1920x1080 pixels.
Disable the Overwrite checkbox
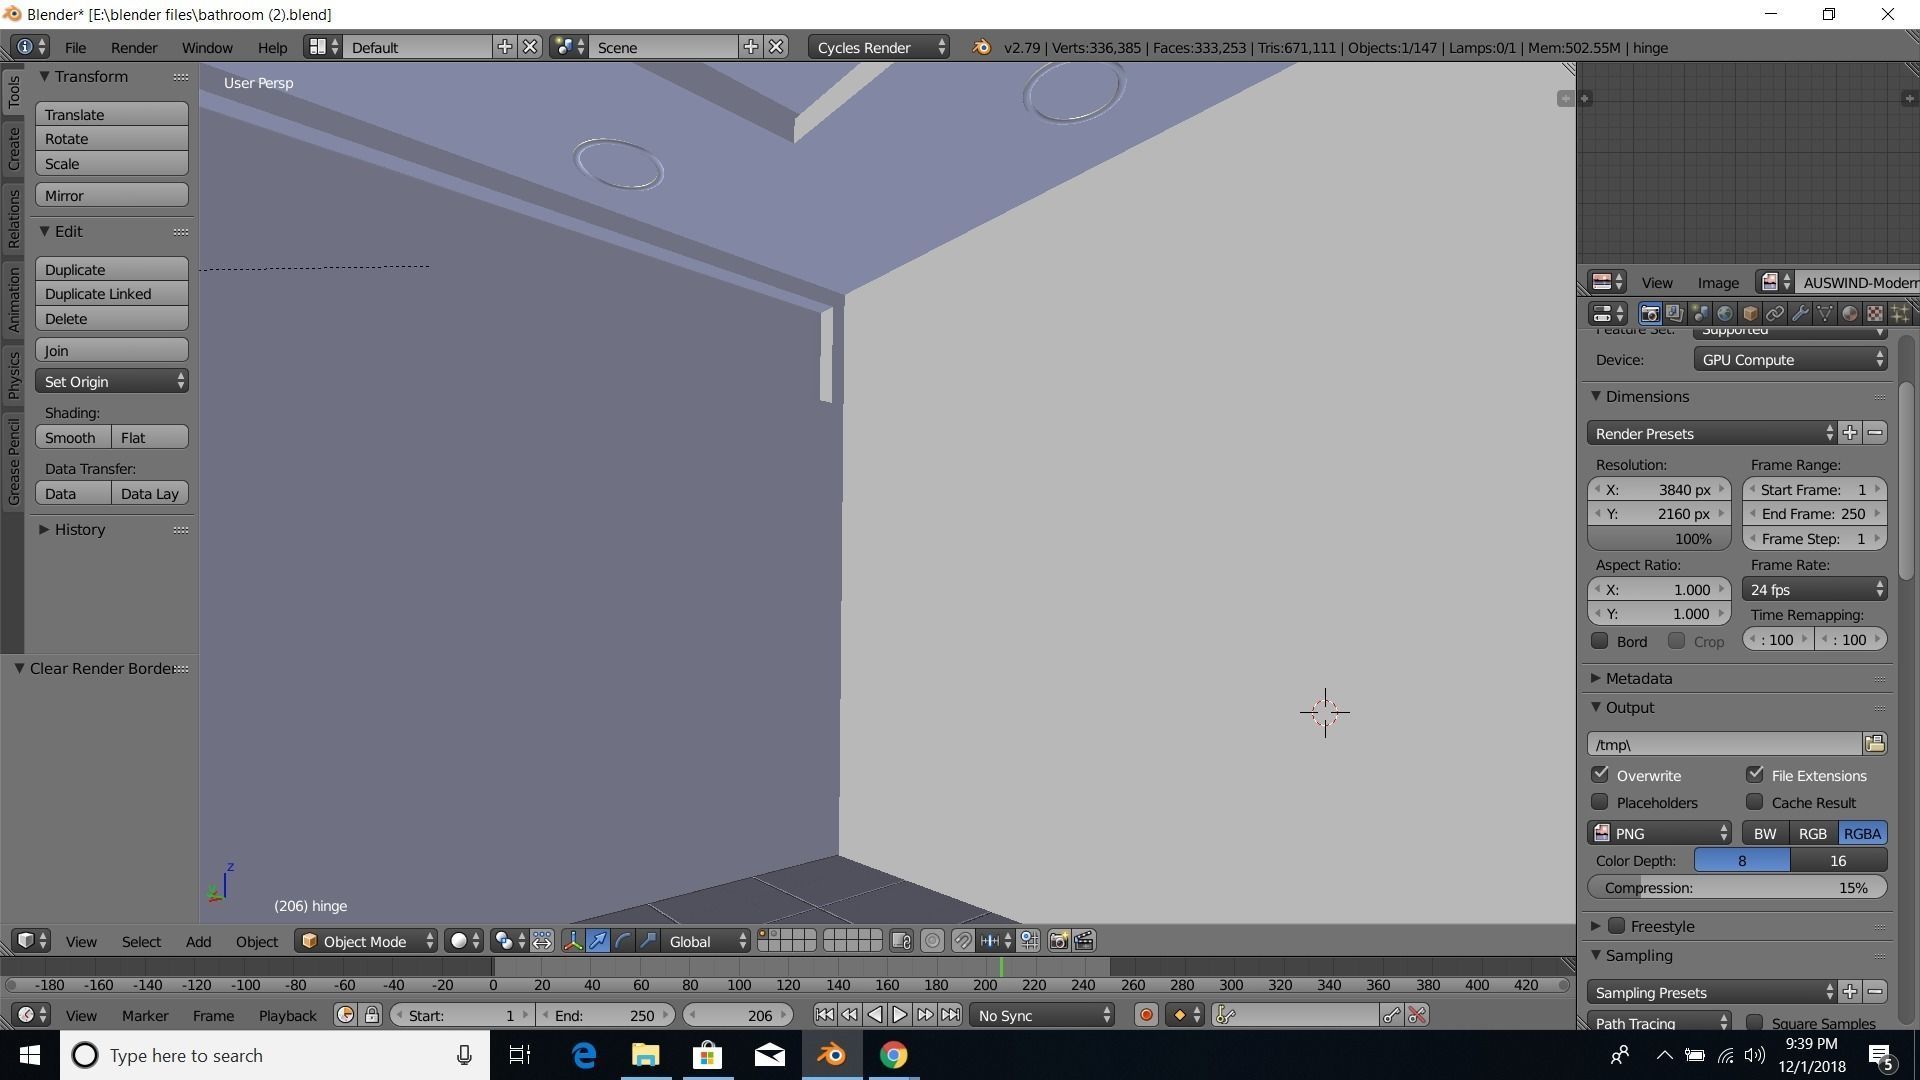pyautogui.click(x=1600, y=775)
